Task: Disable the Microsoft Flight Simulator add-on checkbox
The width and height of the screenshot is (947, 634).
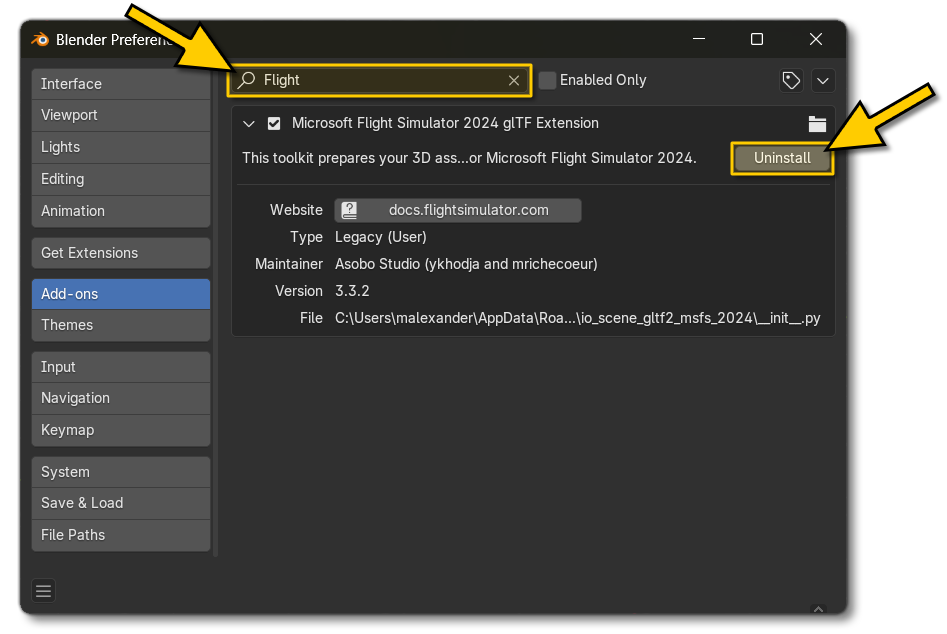Action: (x=274, y=124)
